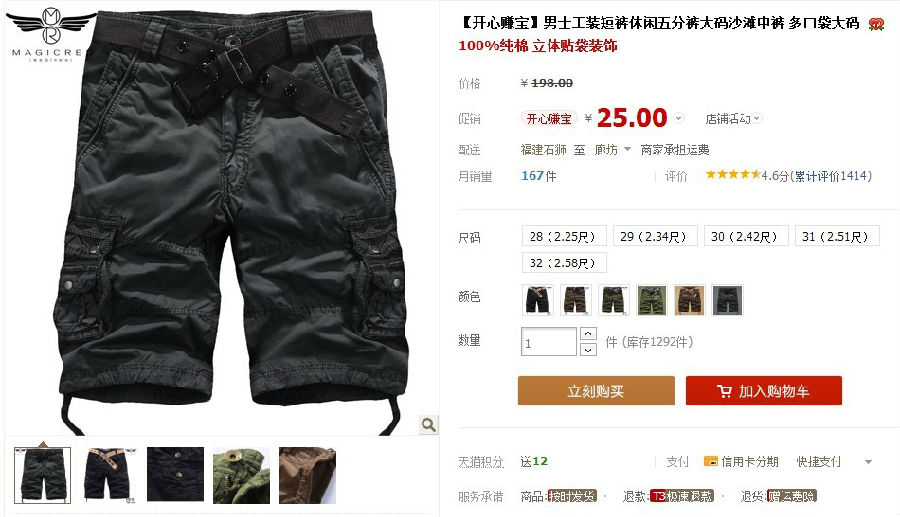Click the magnifier zoom icon on the product image
Image resolution: width=900 pixels, height=517 pixels.
click(428, 425)
